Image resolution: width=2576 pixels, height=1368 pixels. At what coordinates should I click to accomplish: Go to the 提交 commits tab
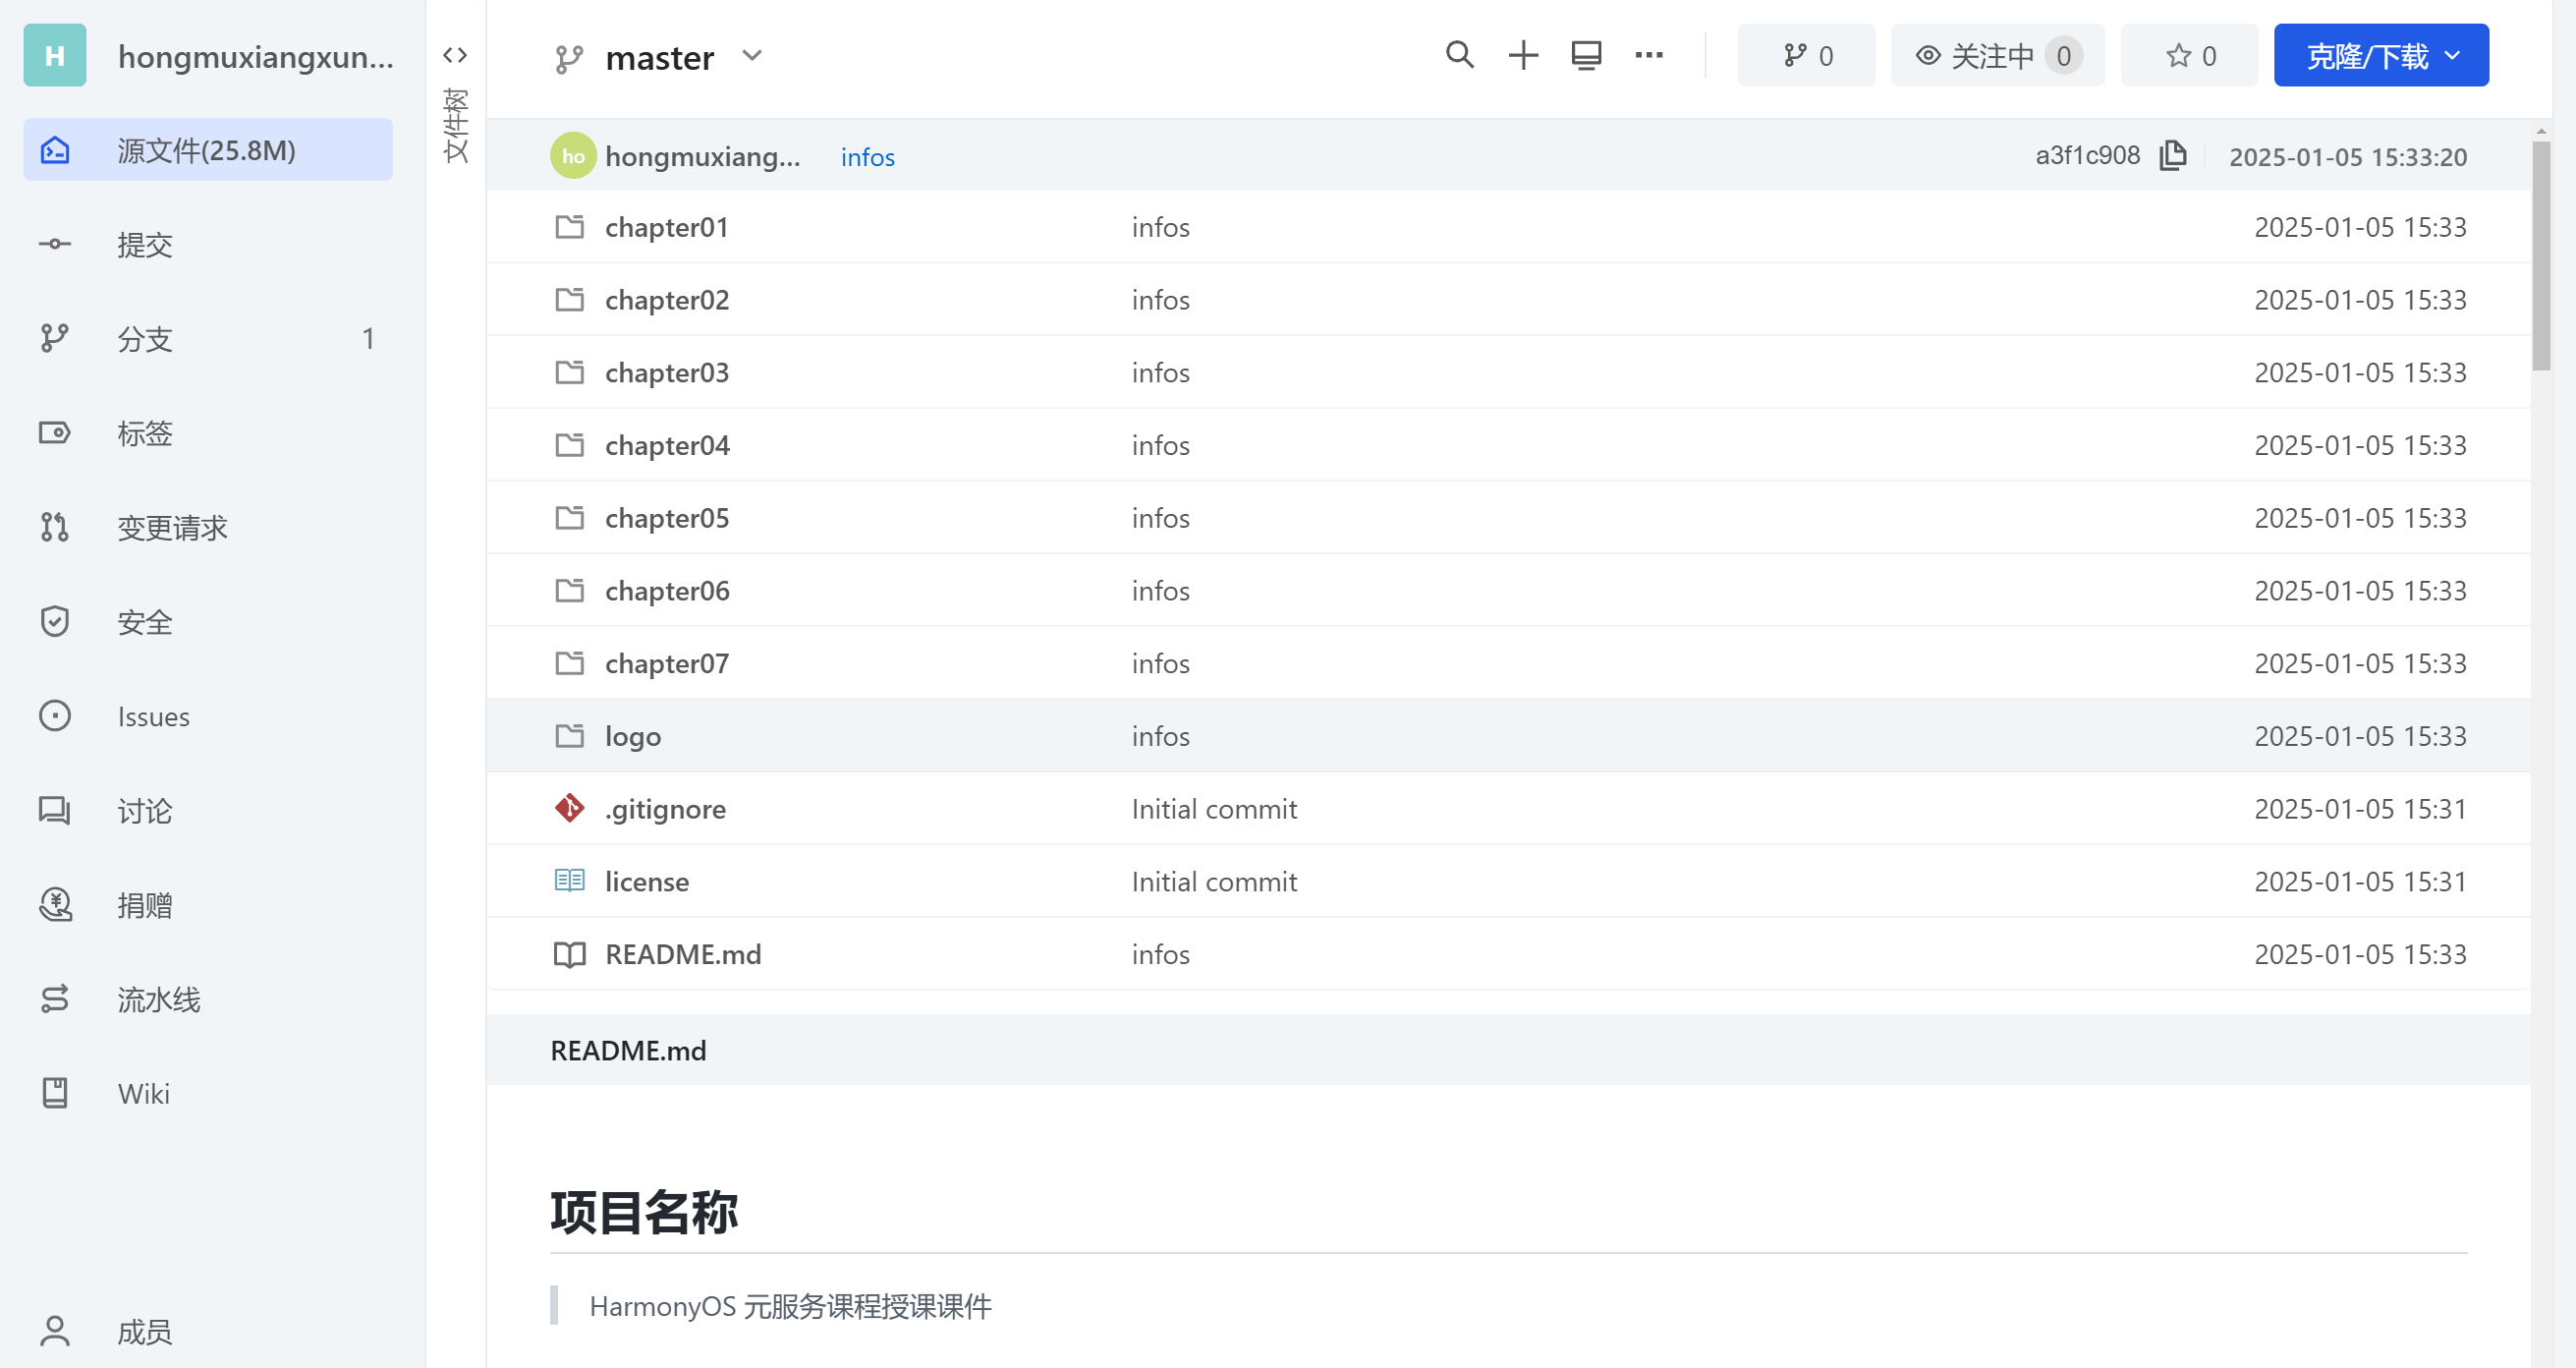145,244
